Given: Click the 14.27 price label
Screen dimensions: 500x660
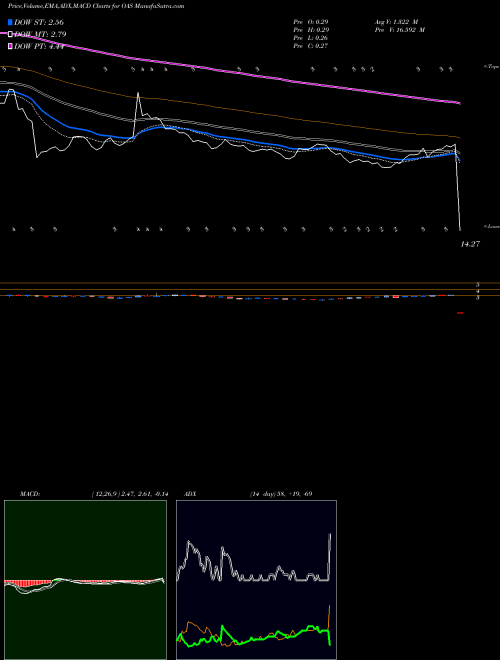Looking at the screenshot, I should 470,244.
